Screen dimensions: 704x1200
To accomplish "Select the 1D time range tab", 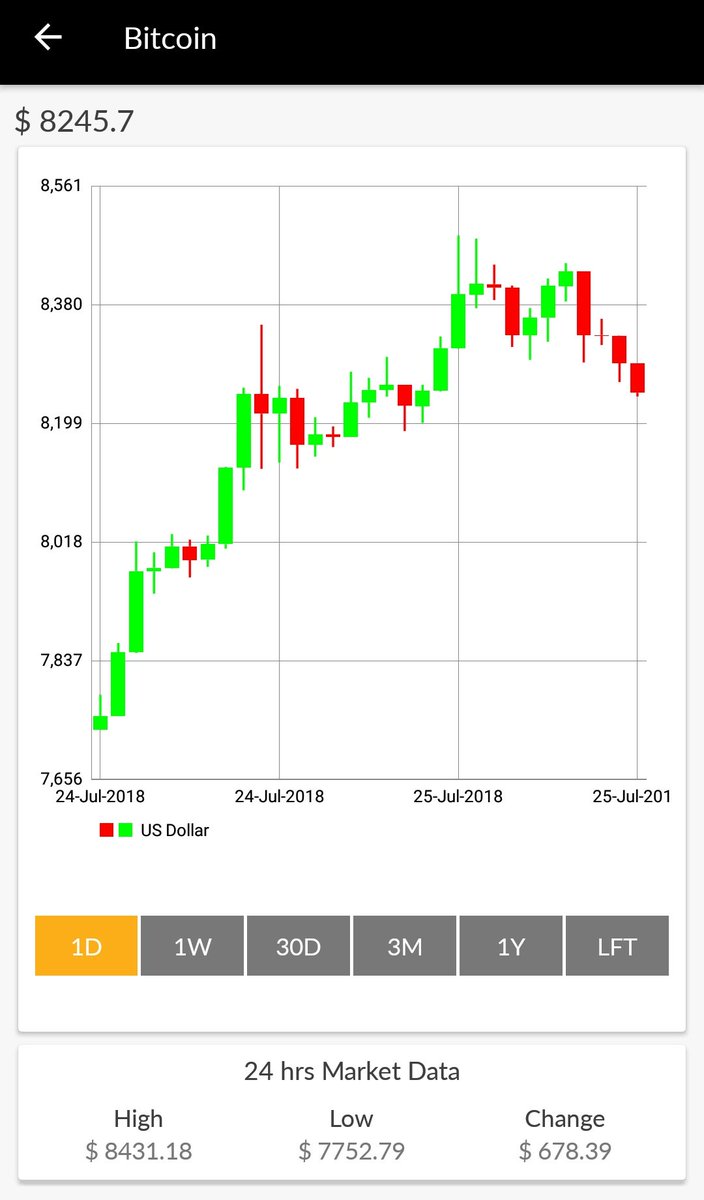I will tap(86, 946).
